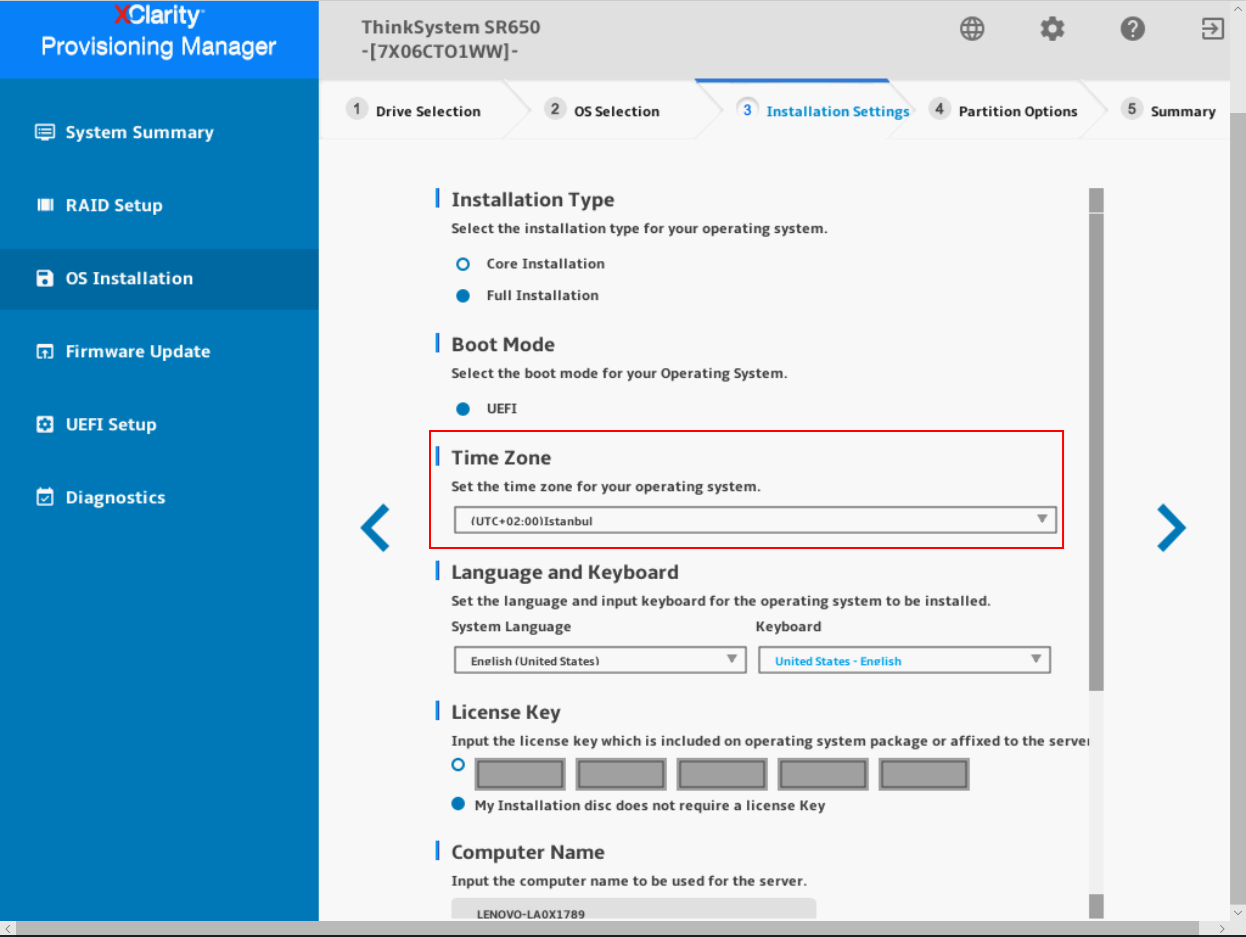Click the 'ThinkSystem SR650' title text

pos(450,27)
